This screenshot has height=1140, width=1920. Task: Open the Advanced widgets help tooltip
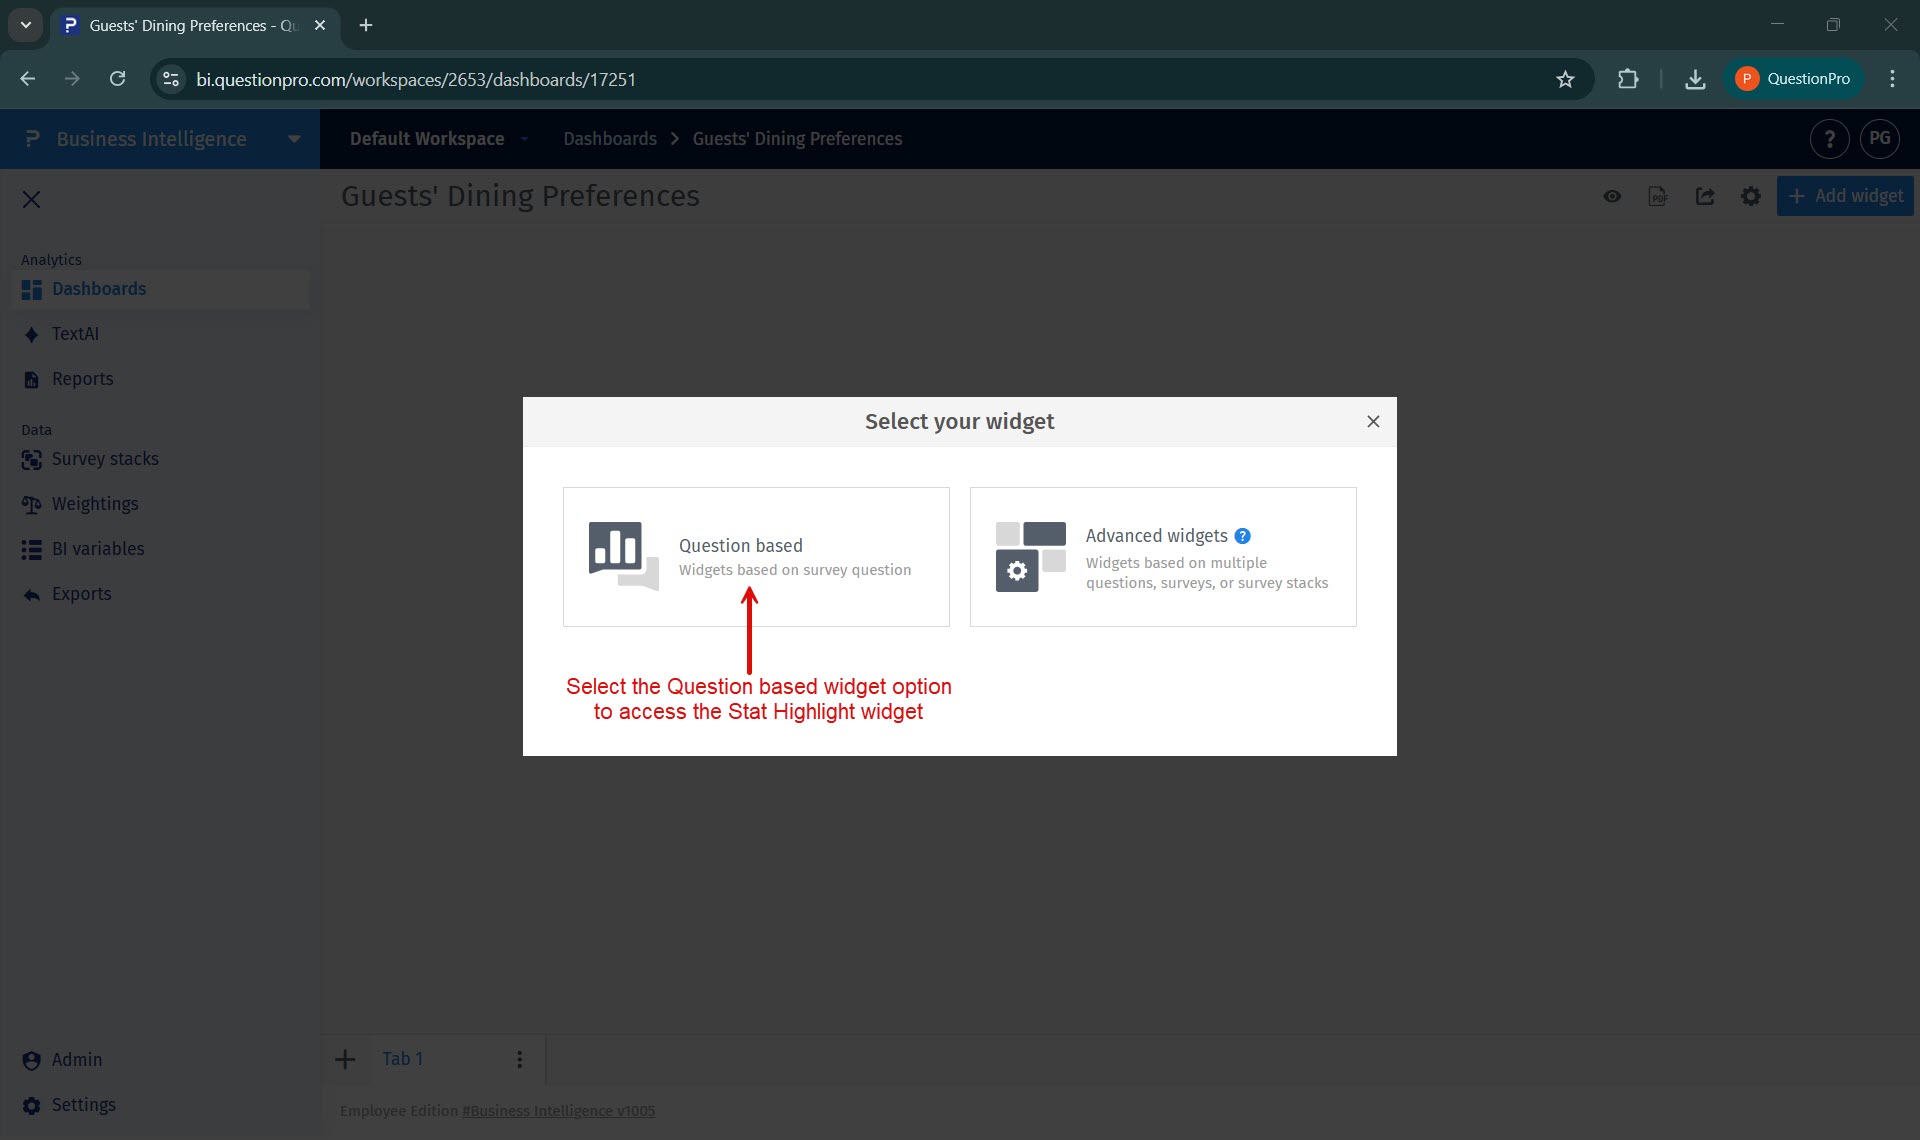1242,536
